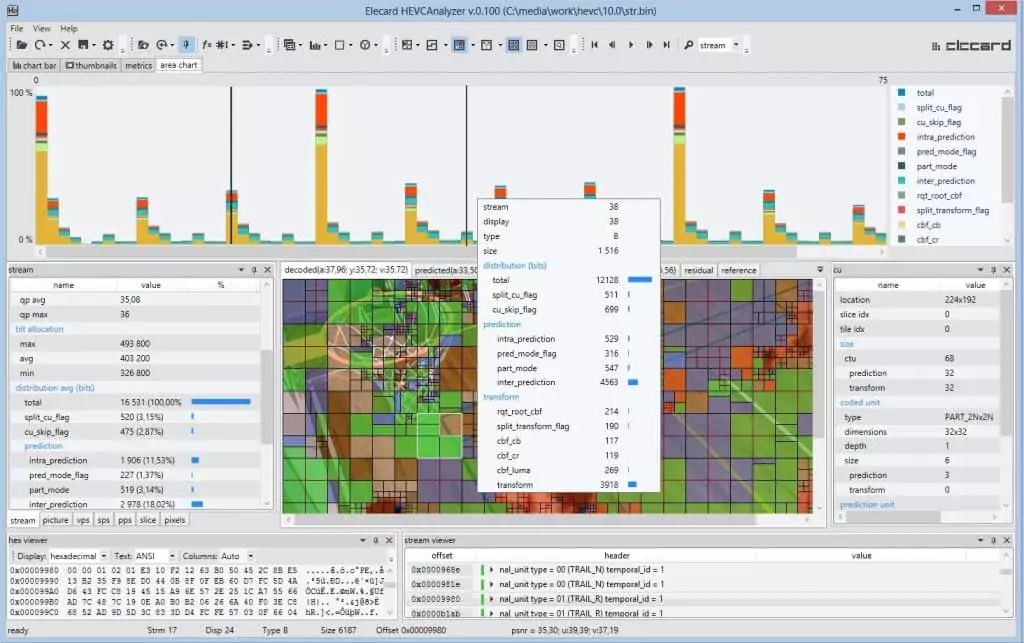Close the current stream with X icon
Viewport: 1024px width, 643px height.
tap(65, 45)
